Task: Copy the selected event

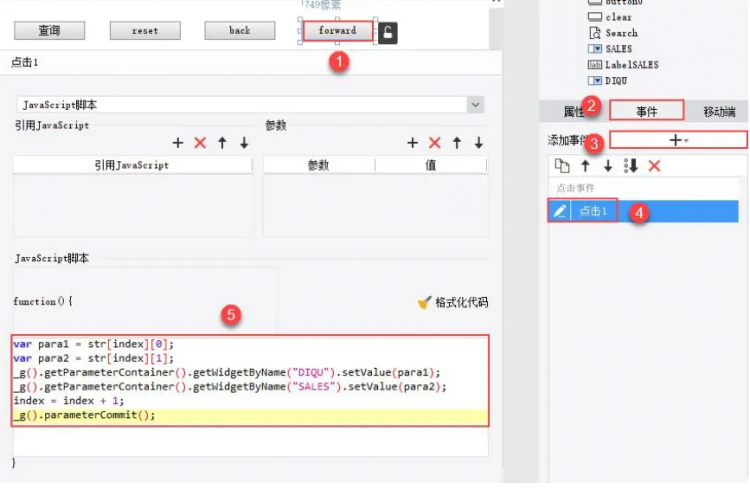Action: (x=562, y=166)
